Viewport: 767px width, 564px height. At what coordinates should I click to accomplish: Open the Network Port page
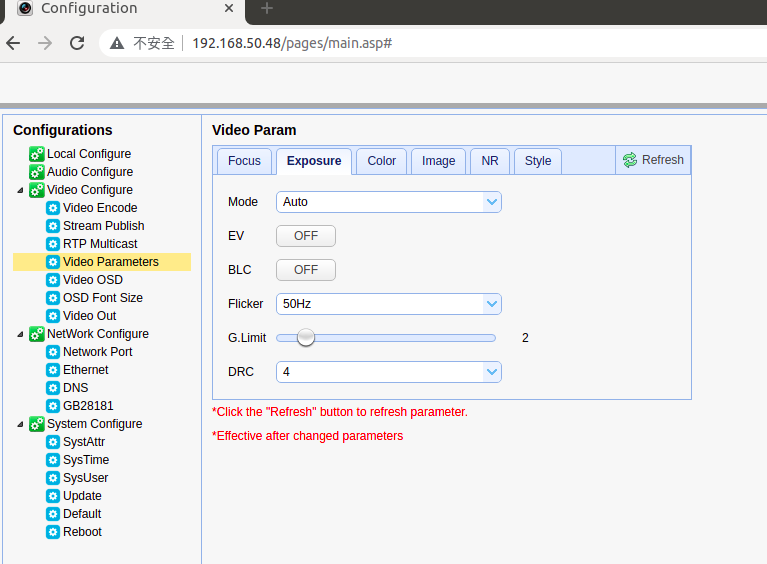(98, 352)
